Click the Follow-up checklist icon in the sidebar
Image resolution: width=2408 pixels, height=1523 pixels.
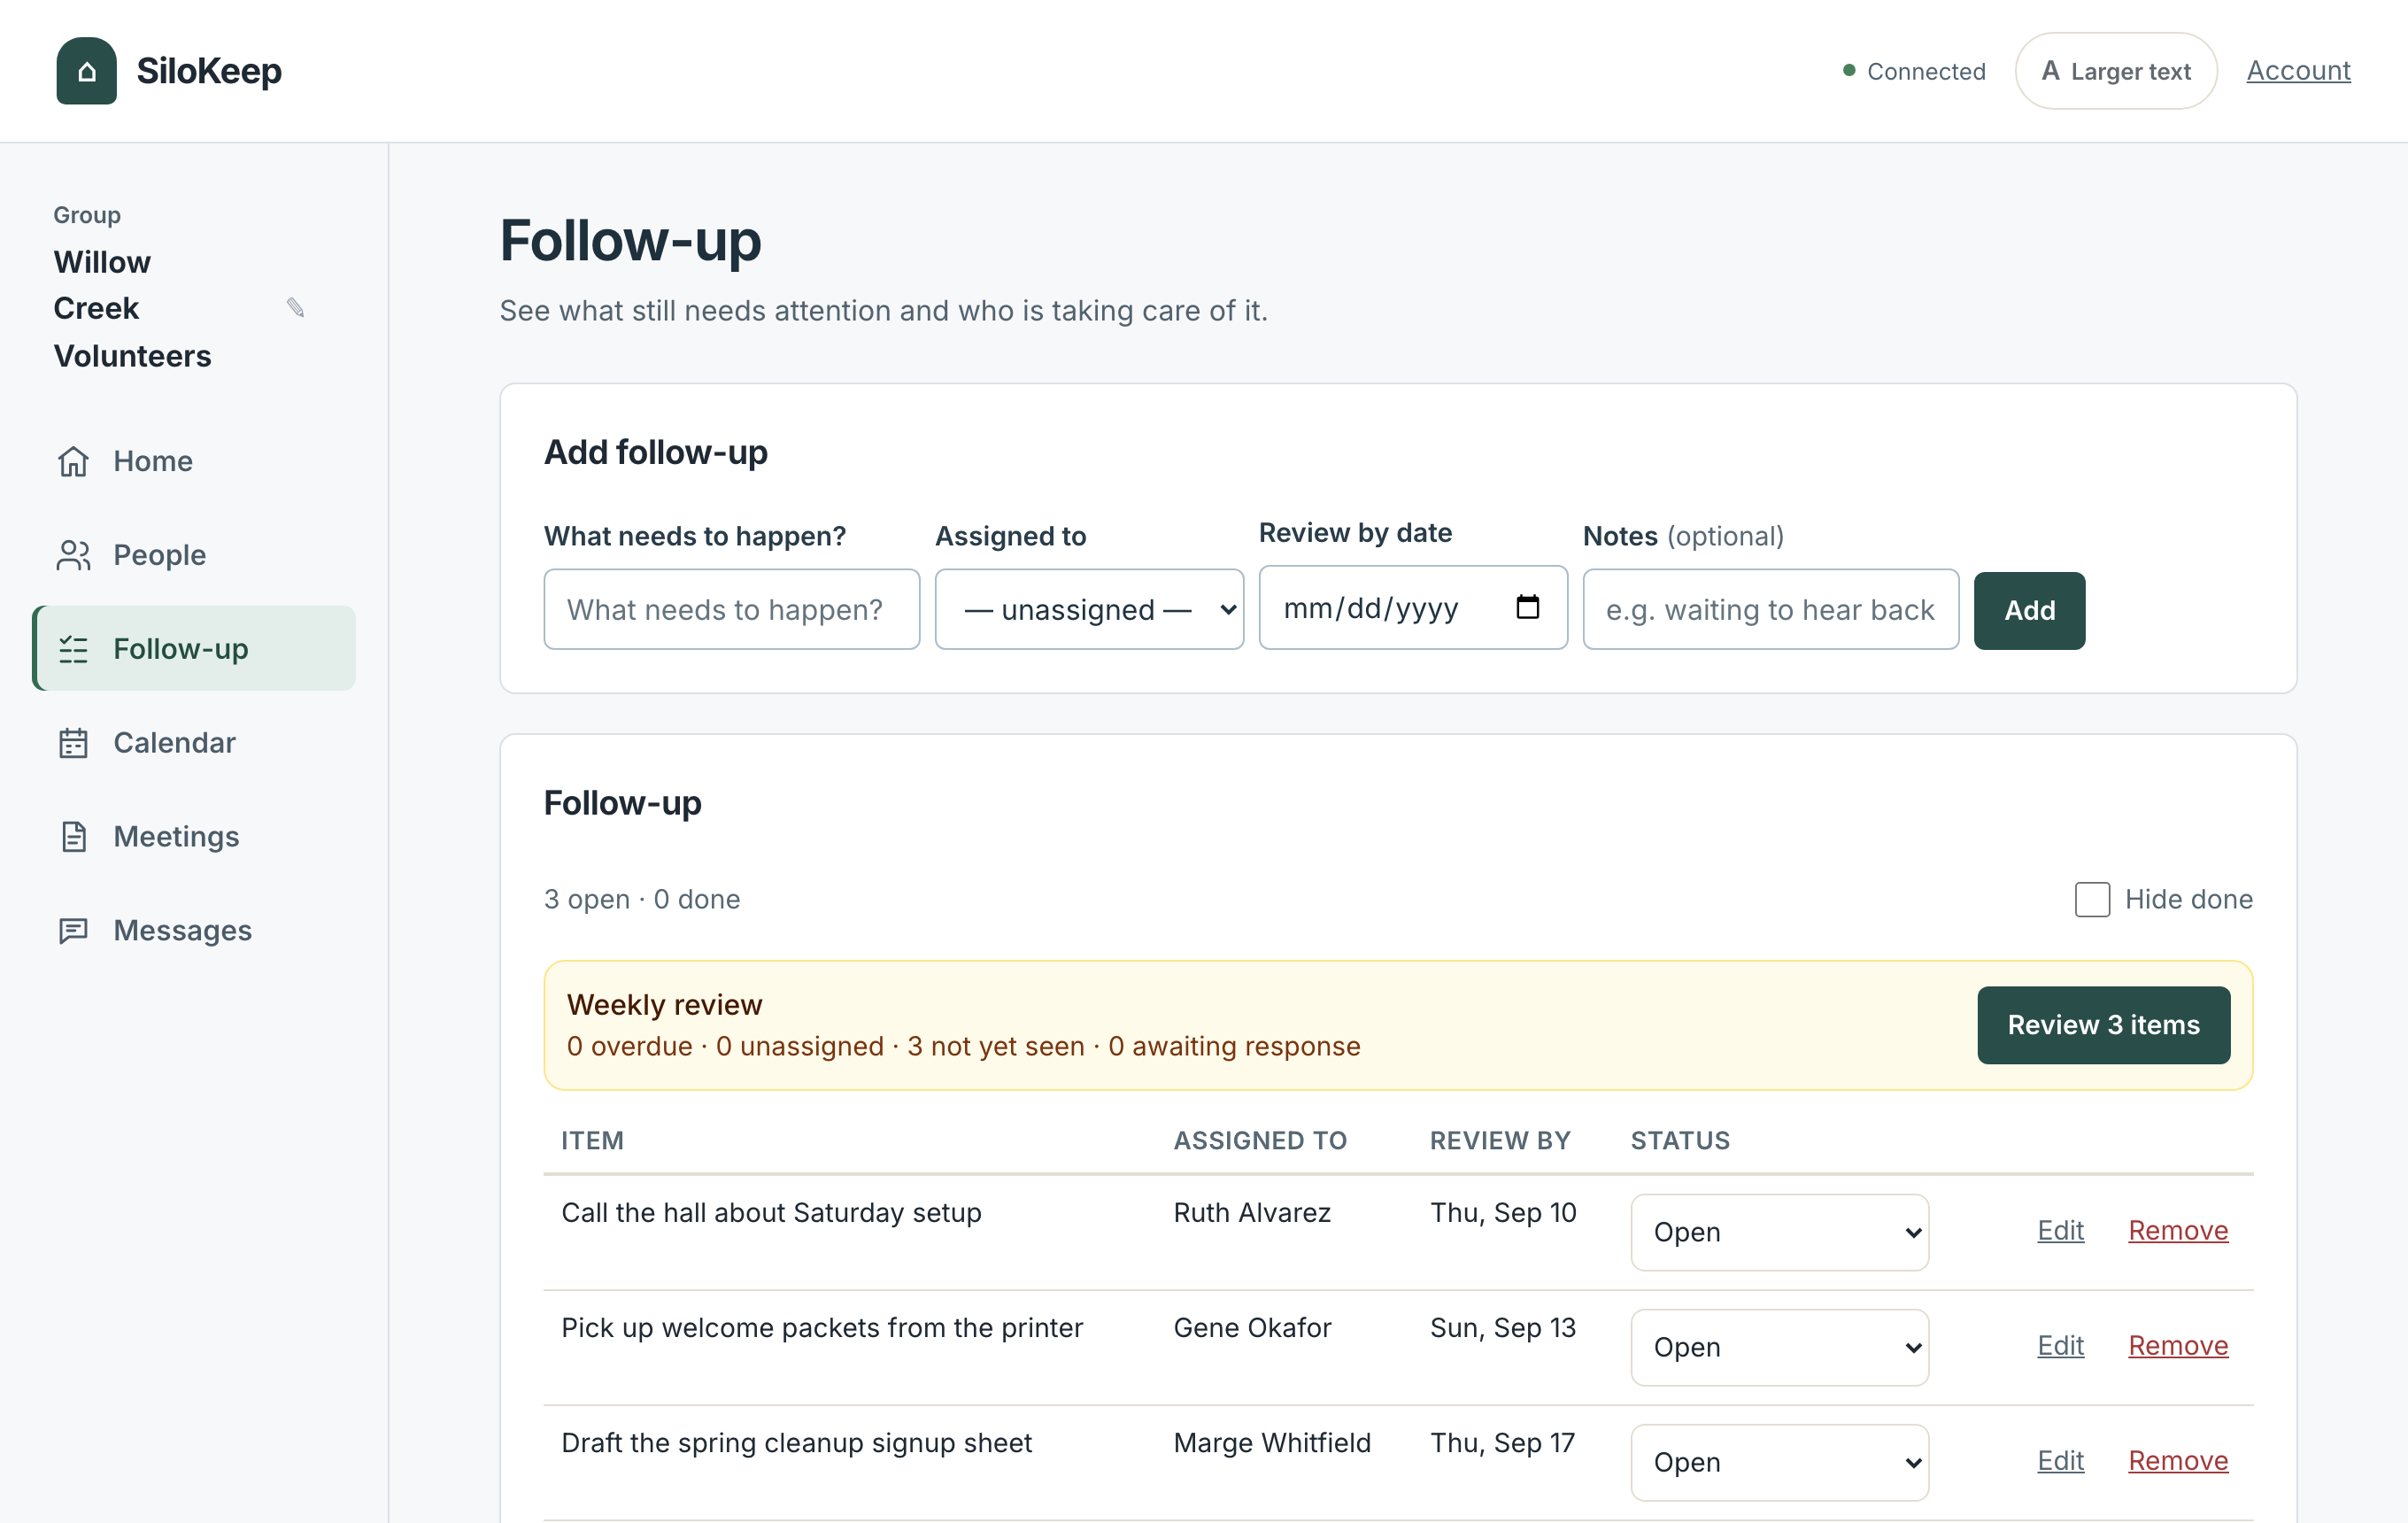(73, 649)
